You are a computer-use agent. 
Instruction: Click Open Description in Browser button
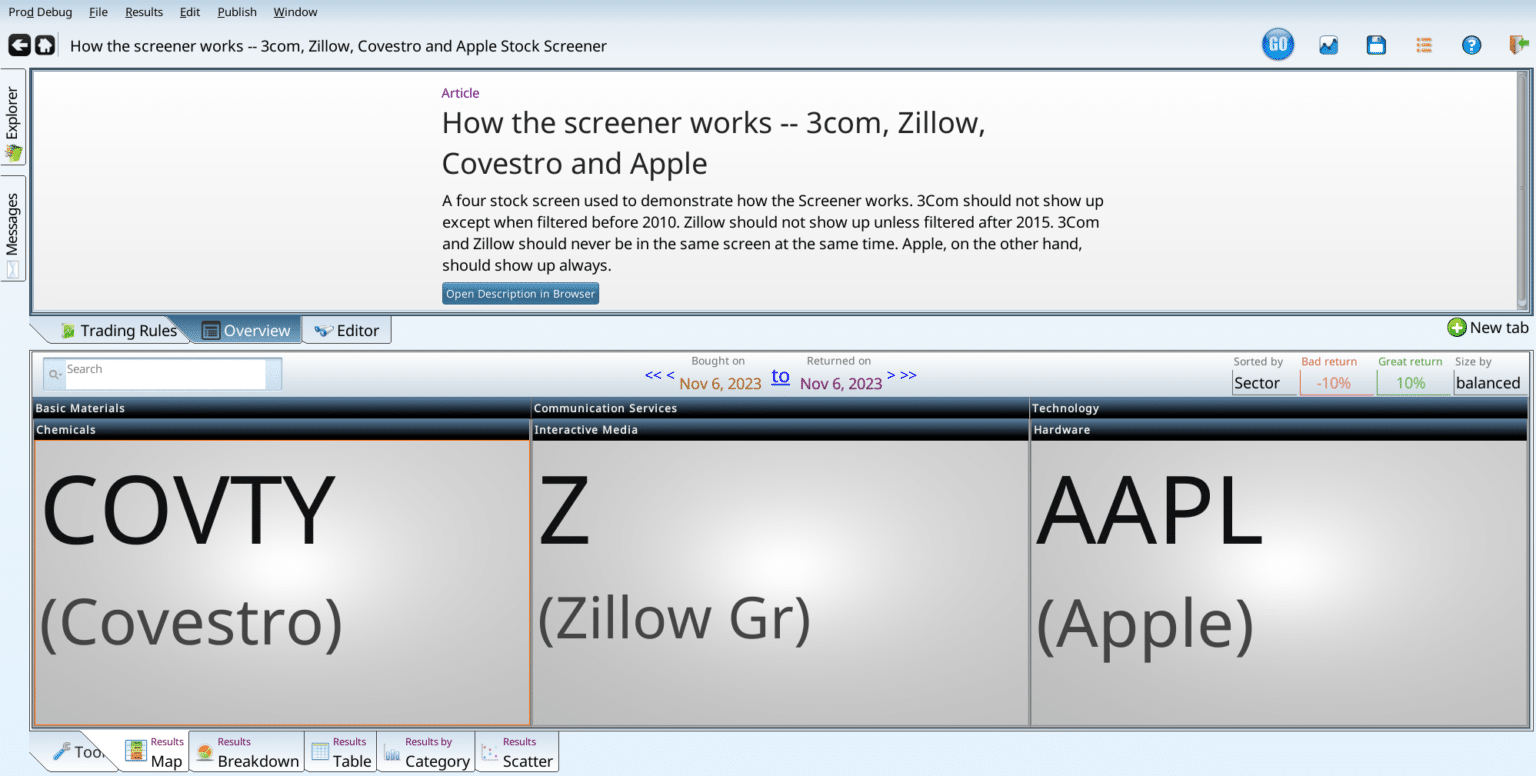point(520,294)
